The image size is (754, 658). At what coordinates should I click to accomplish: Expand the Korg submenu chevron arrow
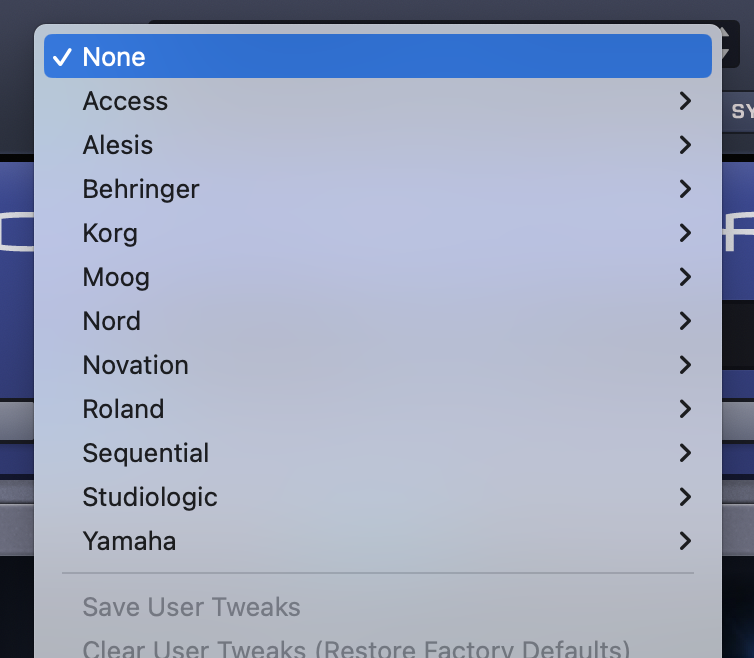(685, 233)
